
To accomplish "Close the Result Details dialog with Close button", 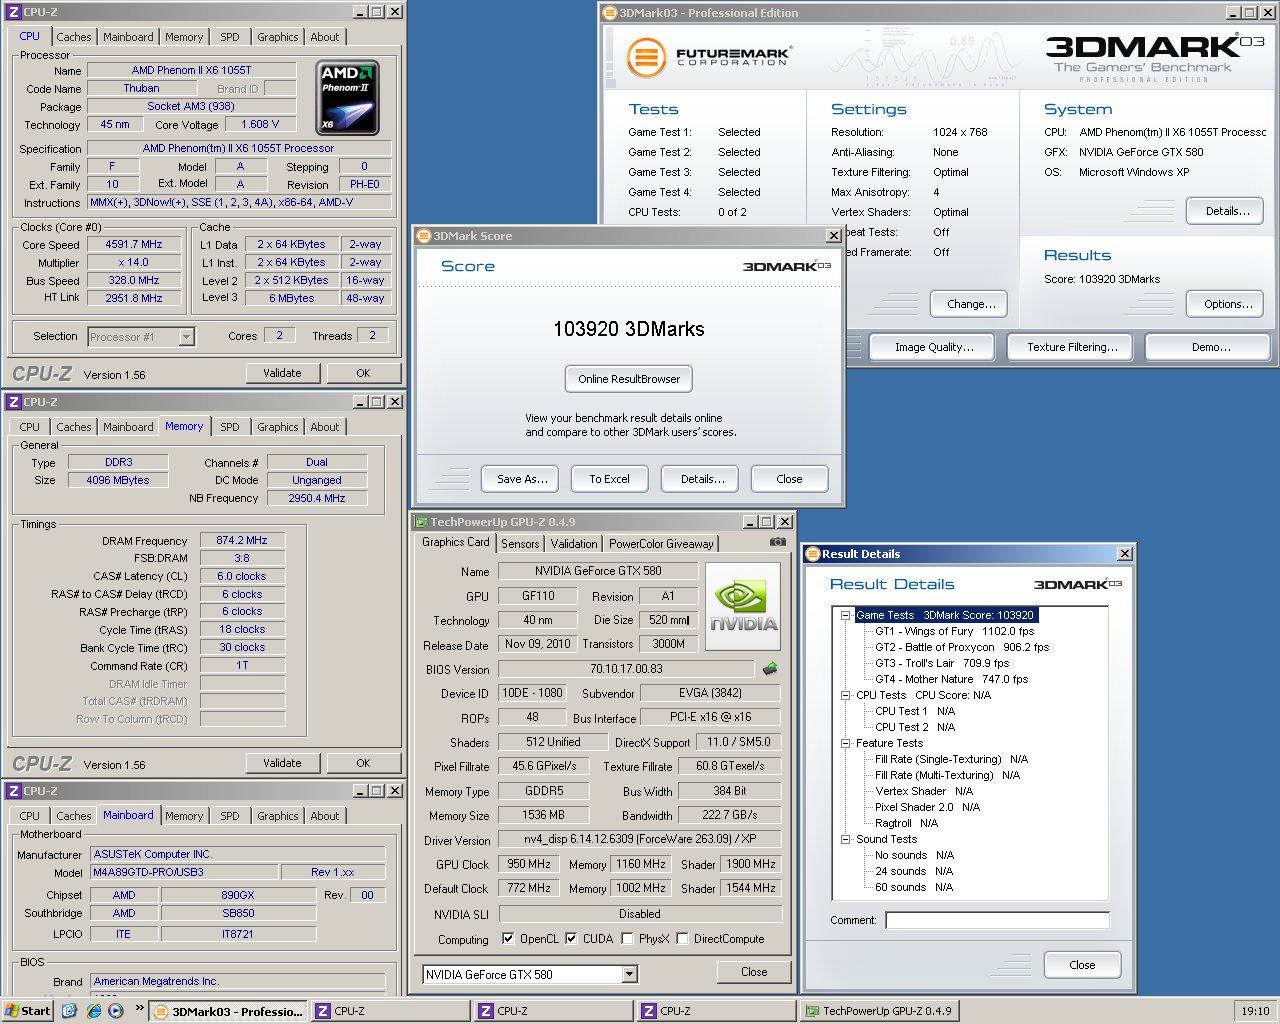I will (x=1082, y=965).
